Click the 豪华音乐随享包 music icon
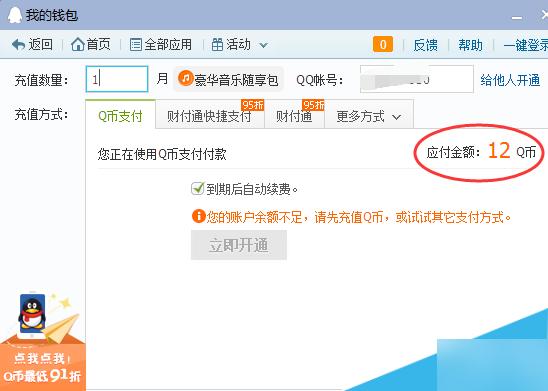Screen dimensions: 548x391 (186, 78)
